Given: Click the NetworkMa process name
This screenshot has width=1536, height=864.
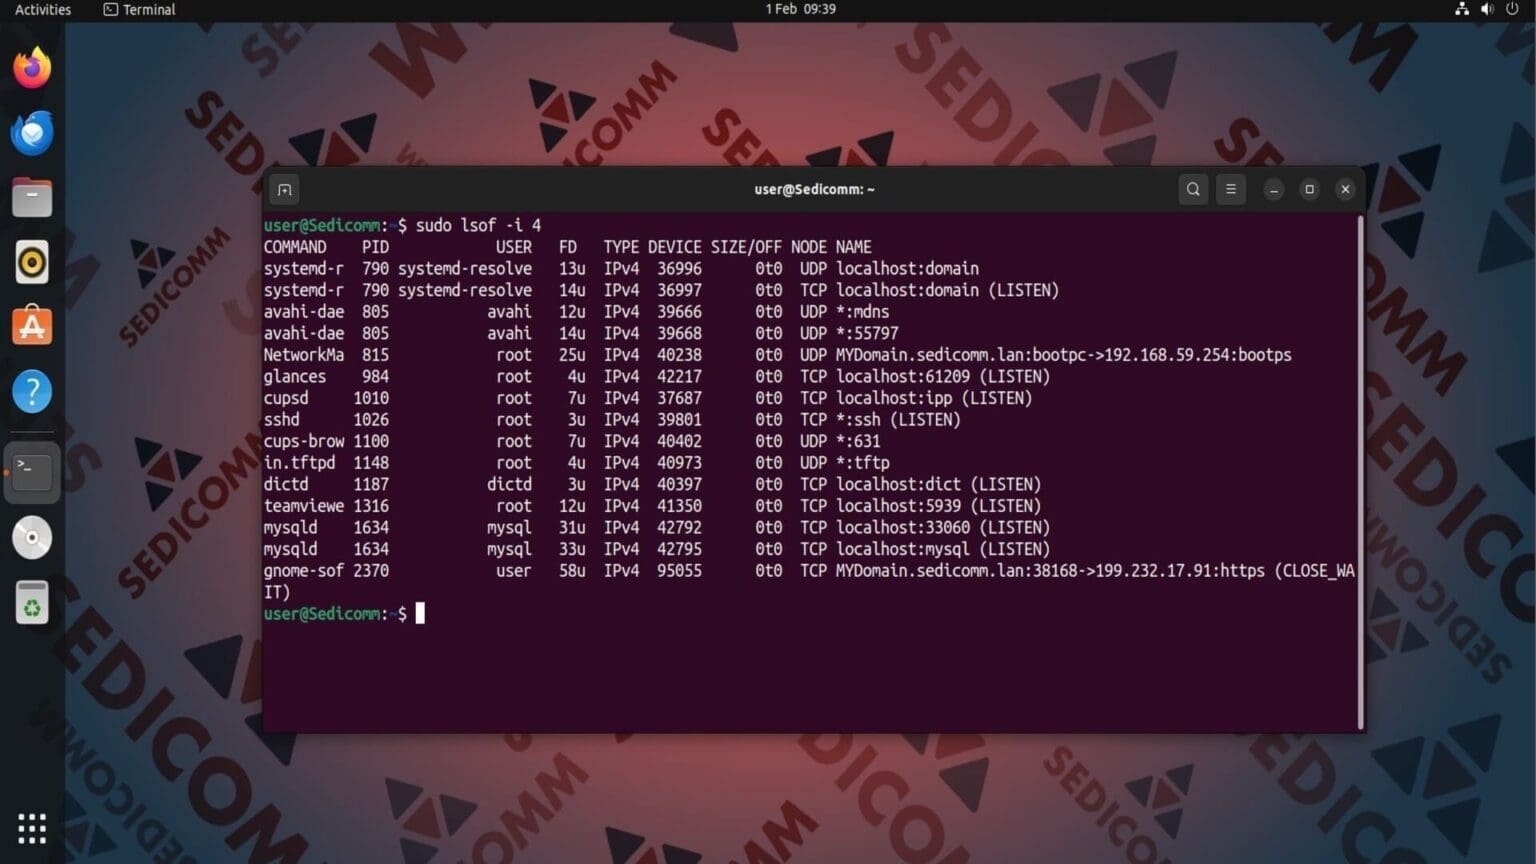Looking at the screenshot, I should point(304,355).
